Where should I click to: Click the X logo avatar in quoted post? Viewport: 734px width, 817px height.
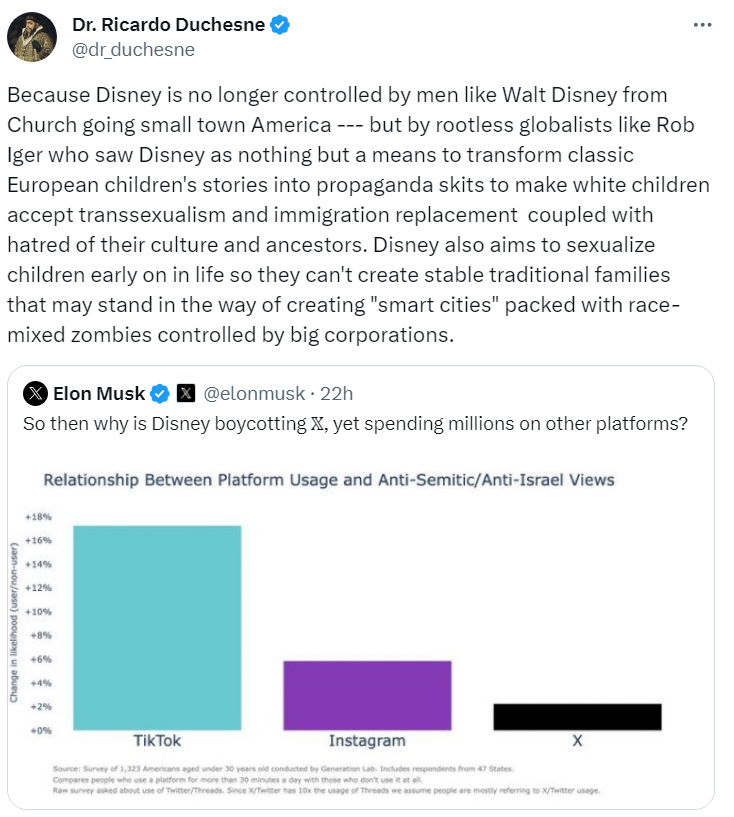[x=35, y=392]
